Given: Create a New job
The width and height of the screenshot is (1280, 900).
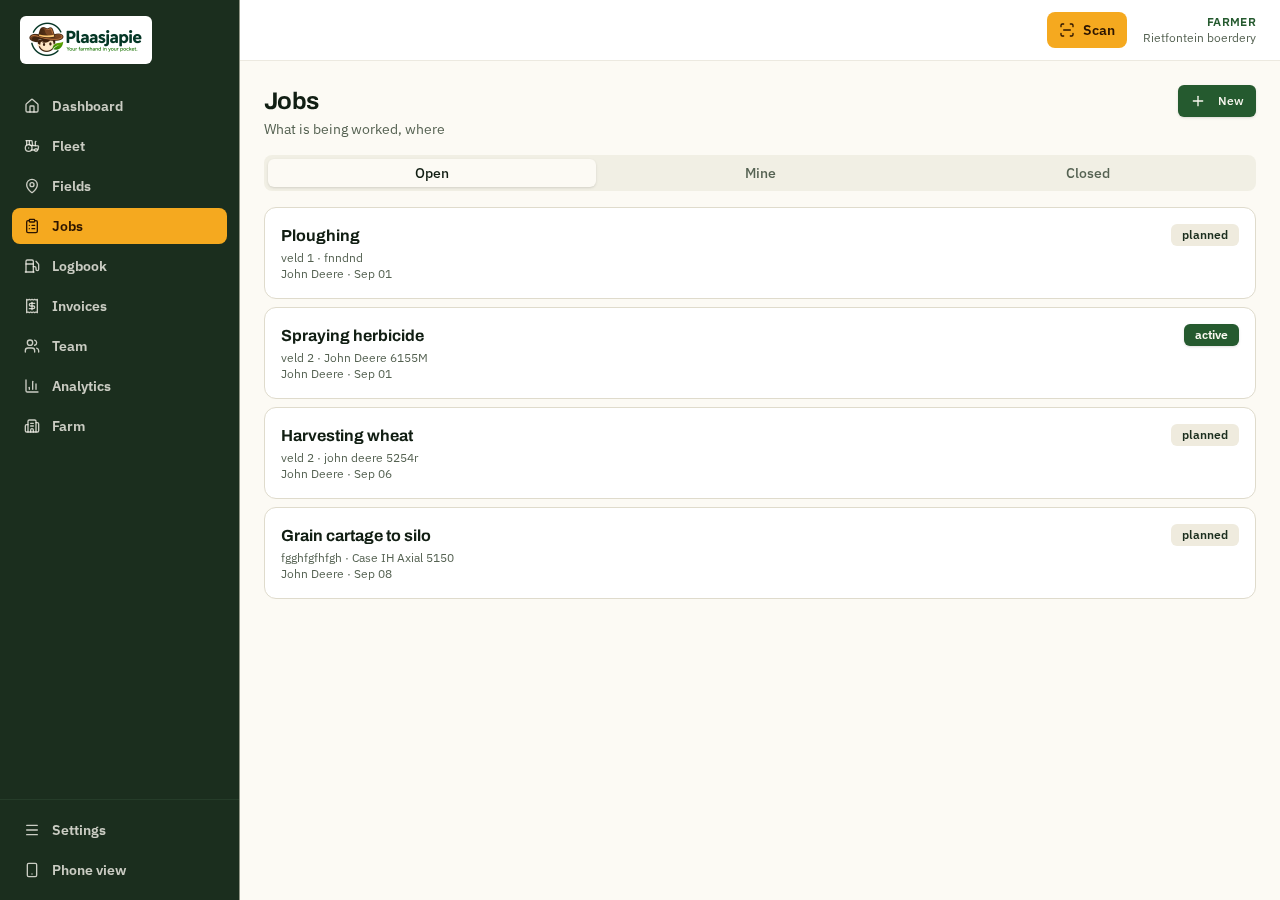Looking at the screenshot, I should (1217, 101).
